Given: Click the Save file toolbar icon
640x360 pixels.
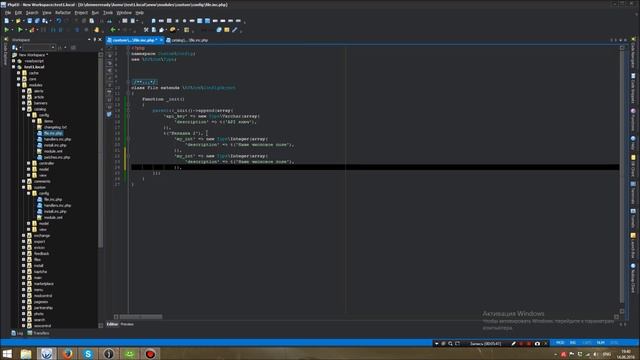Looking at the screenshot, I should pyautogui.click(x=29, y=21).
